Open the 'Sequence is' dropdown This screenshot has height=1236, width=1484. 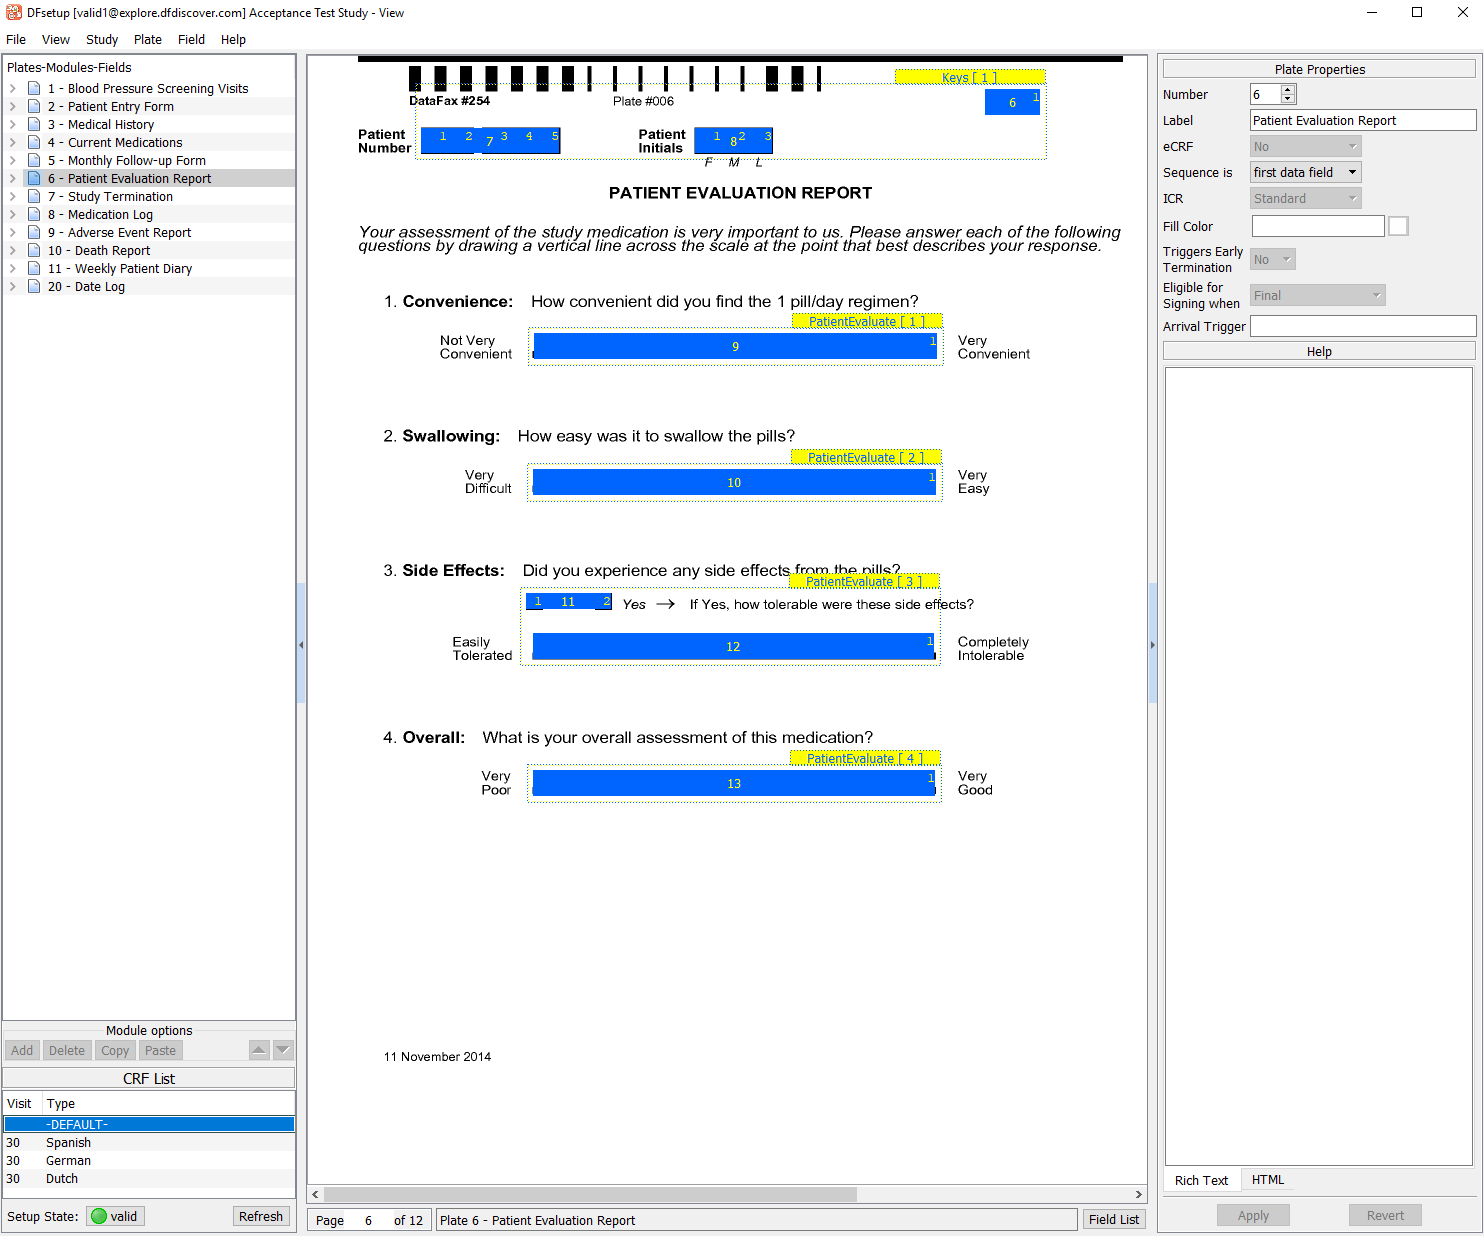pos(1306,173)
